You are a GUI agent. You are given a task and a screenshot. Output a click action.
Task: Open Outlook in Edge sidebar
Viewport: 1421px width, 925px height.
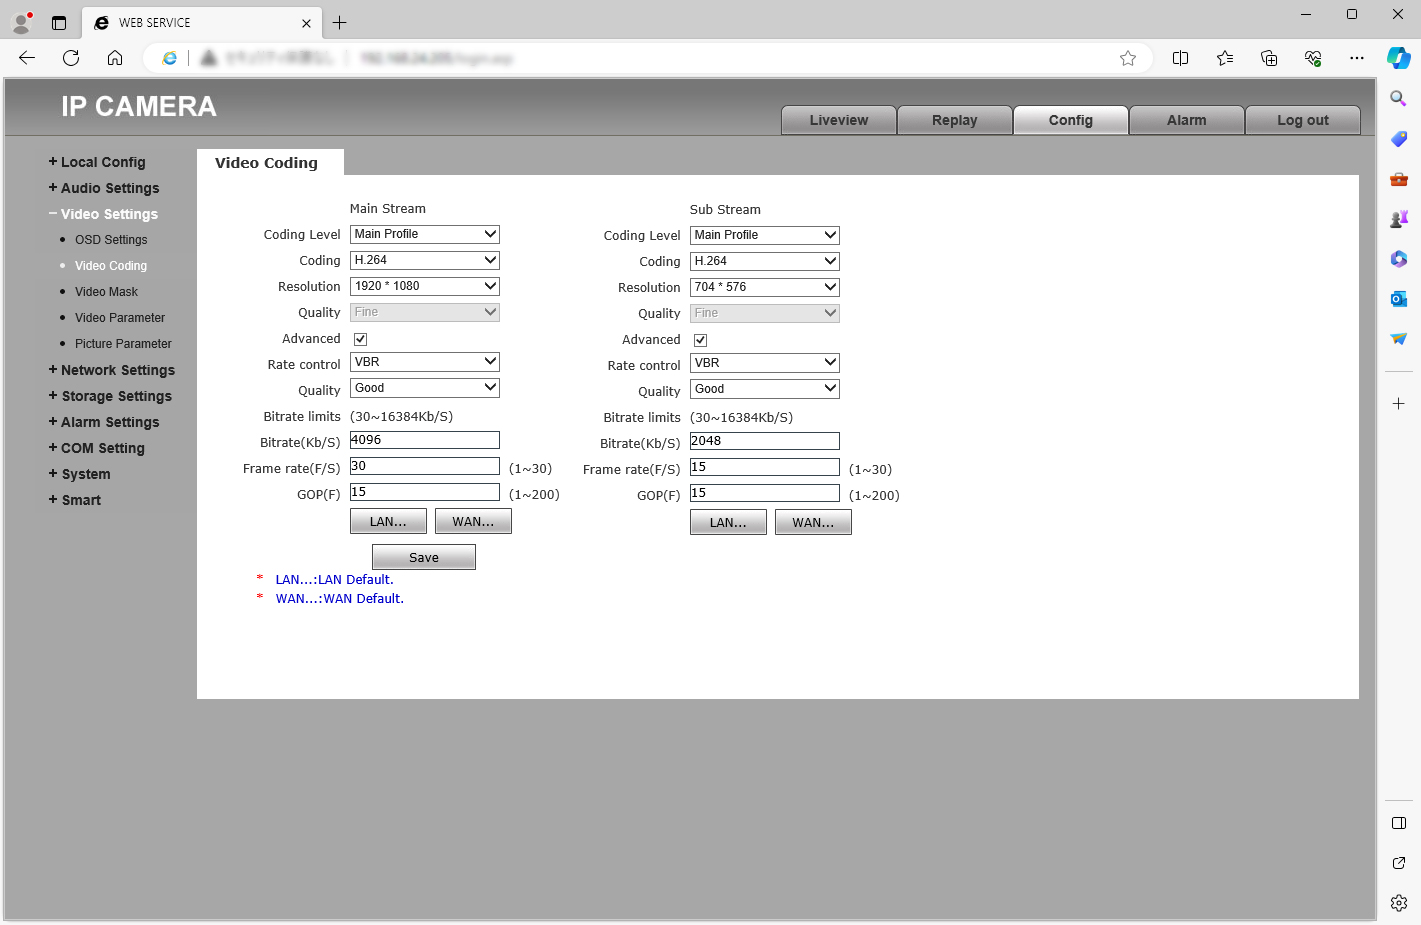[1398, 298]
